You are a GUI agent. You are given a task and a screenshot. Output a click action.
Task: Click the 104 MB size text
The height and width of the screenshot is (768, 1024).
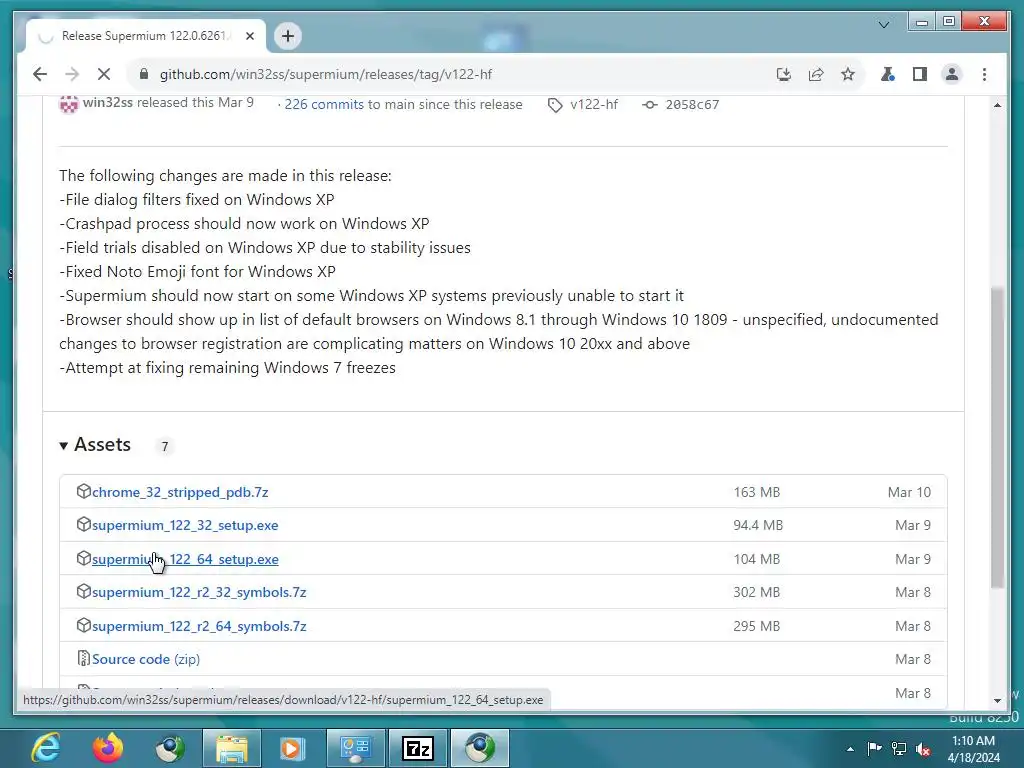pos(756,560)
